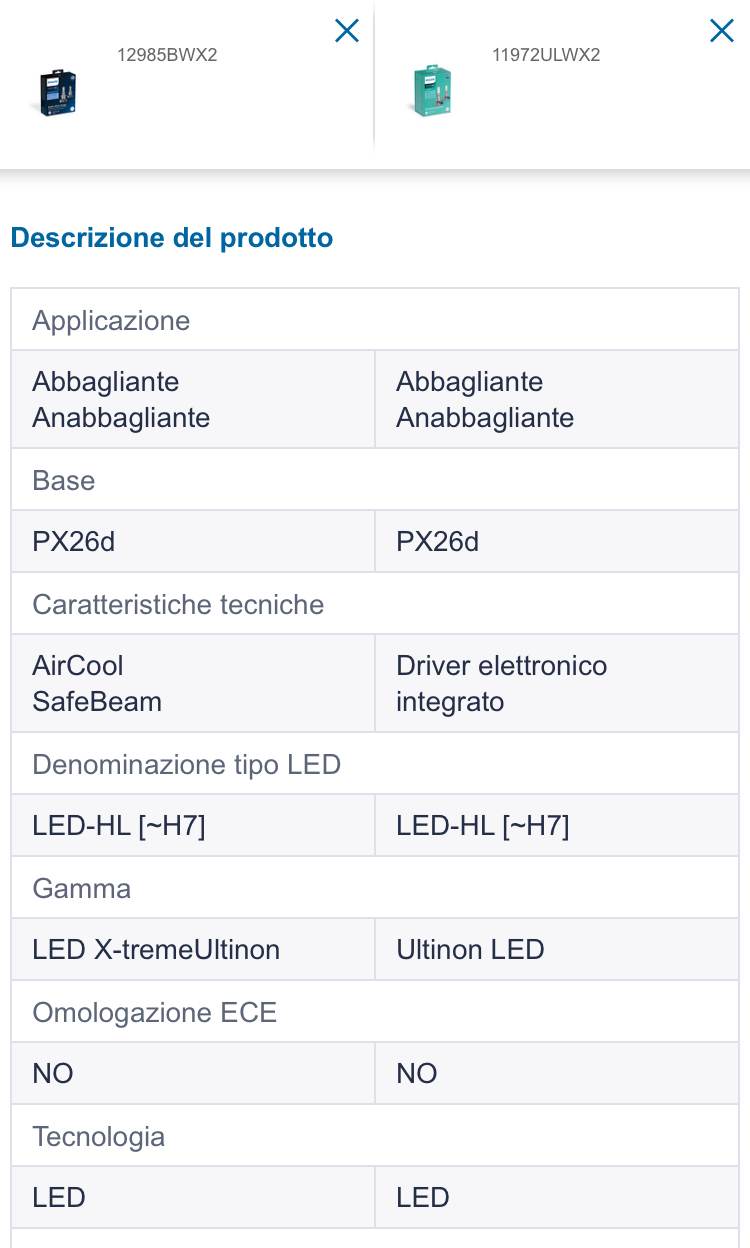Click the 12985BWX2 product code

pos(167,55)
